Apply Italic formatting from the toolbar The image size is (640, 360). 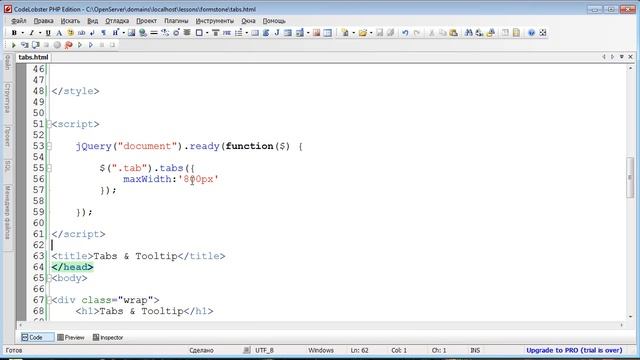[31, 33]
